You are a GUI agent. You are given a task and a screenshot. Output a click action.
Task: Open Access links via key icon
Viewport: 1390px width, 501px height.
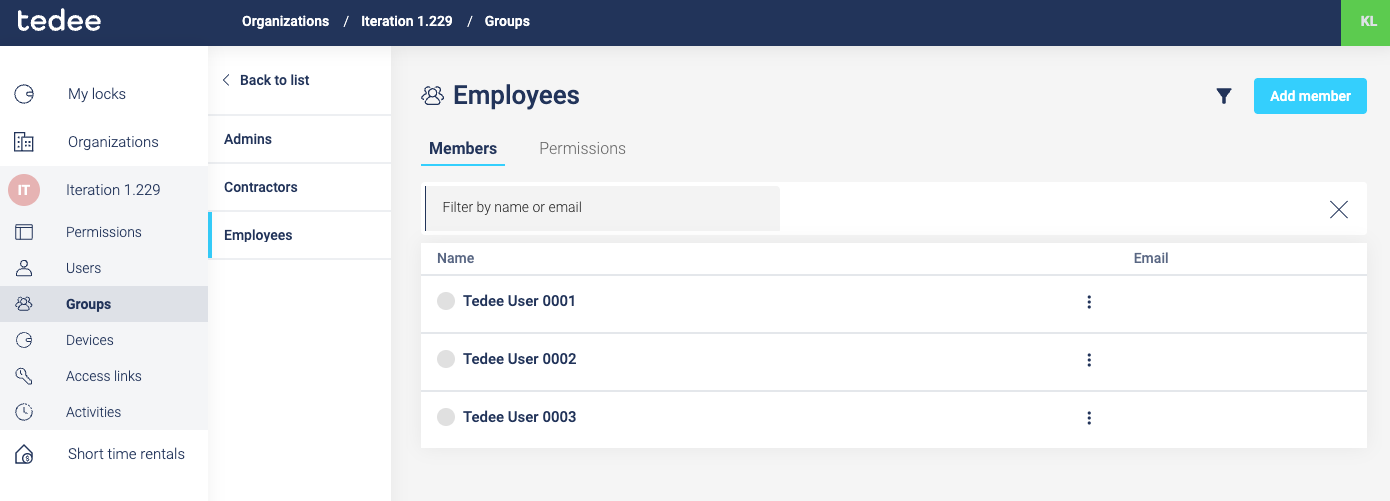click(x=24, y=376)
